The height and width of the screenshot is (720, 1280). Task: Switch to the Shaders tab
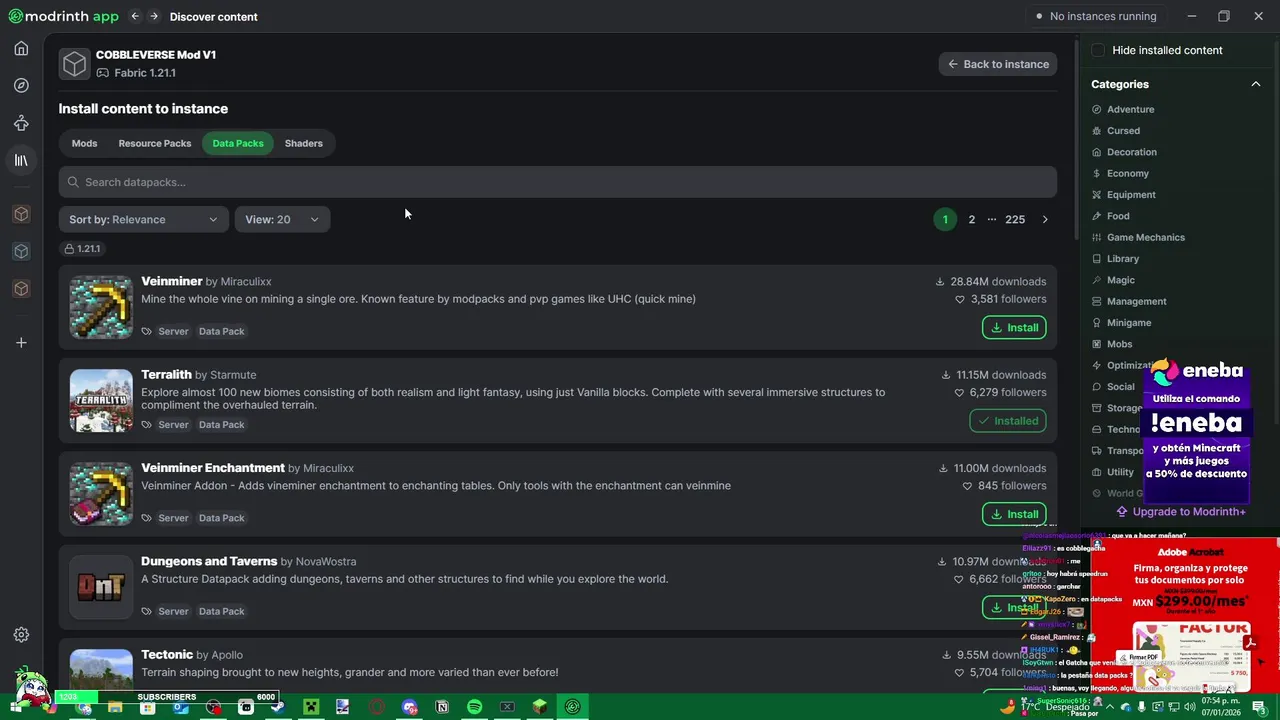pyautogui.click(x=303, y=143)
